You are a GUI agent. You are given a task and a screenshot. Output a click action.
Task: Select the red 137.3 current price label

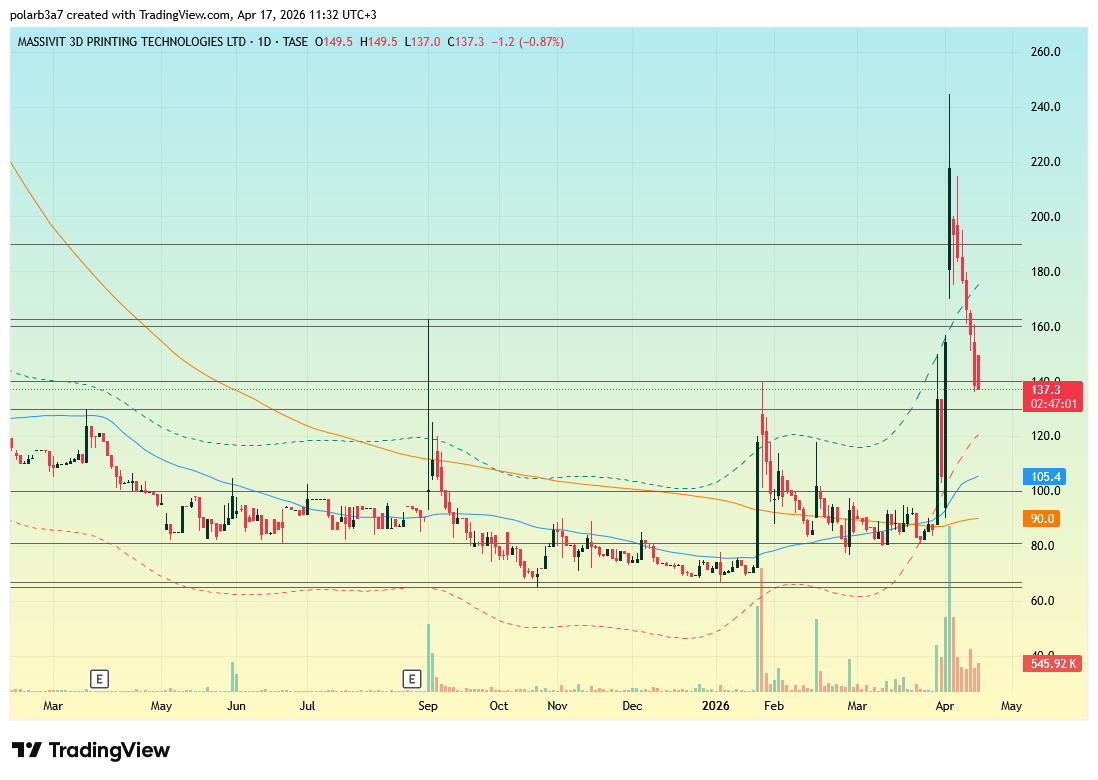[x=1052, y=389]
